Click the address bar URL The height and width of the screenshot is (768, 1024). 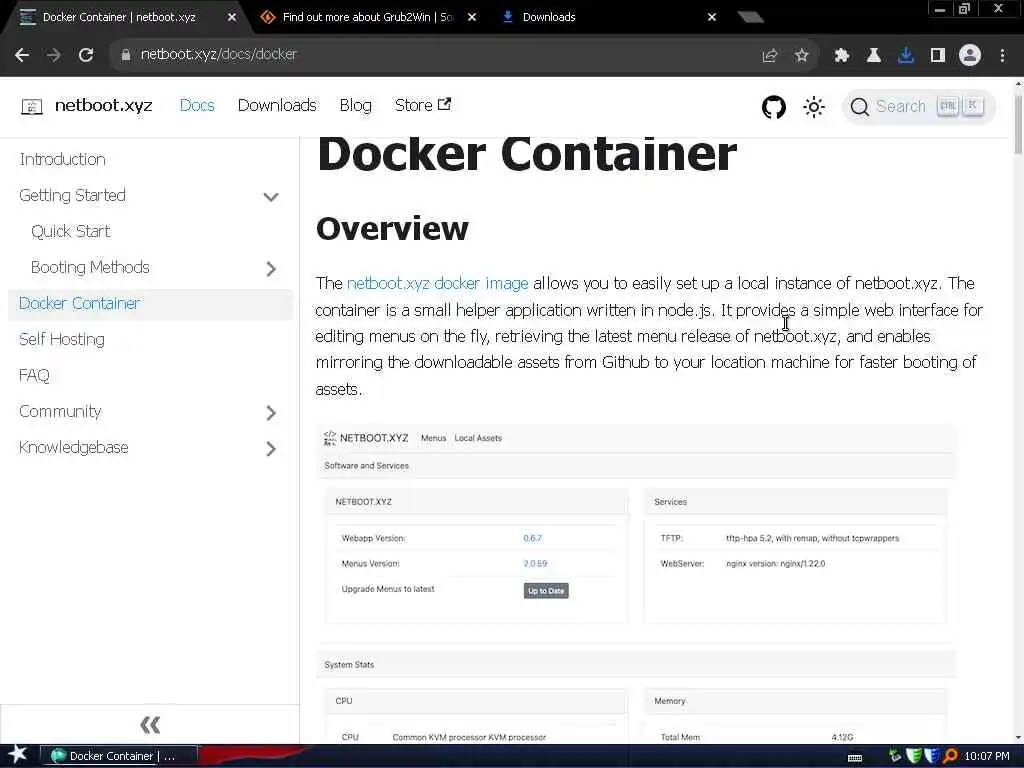point(219,54)
